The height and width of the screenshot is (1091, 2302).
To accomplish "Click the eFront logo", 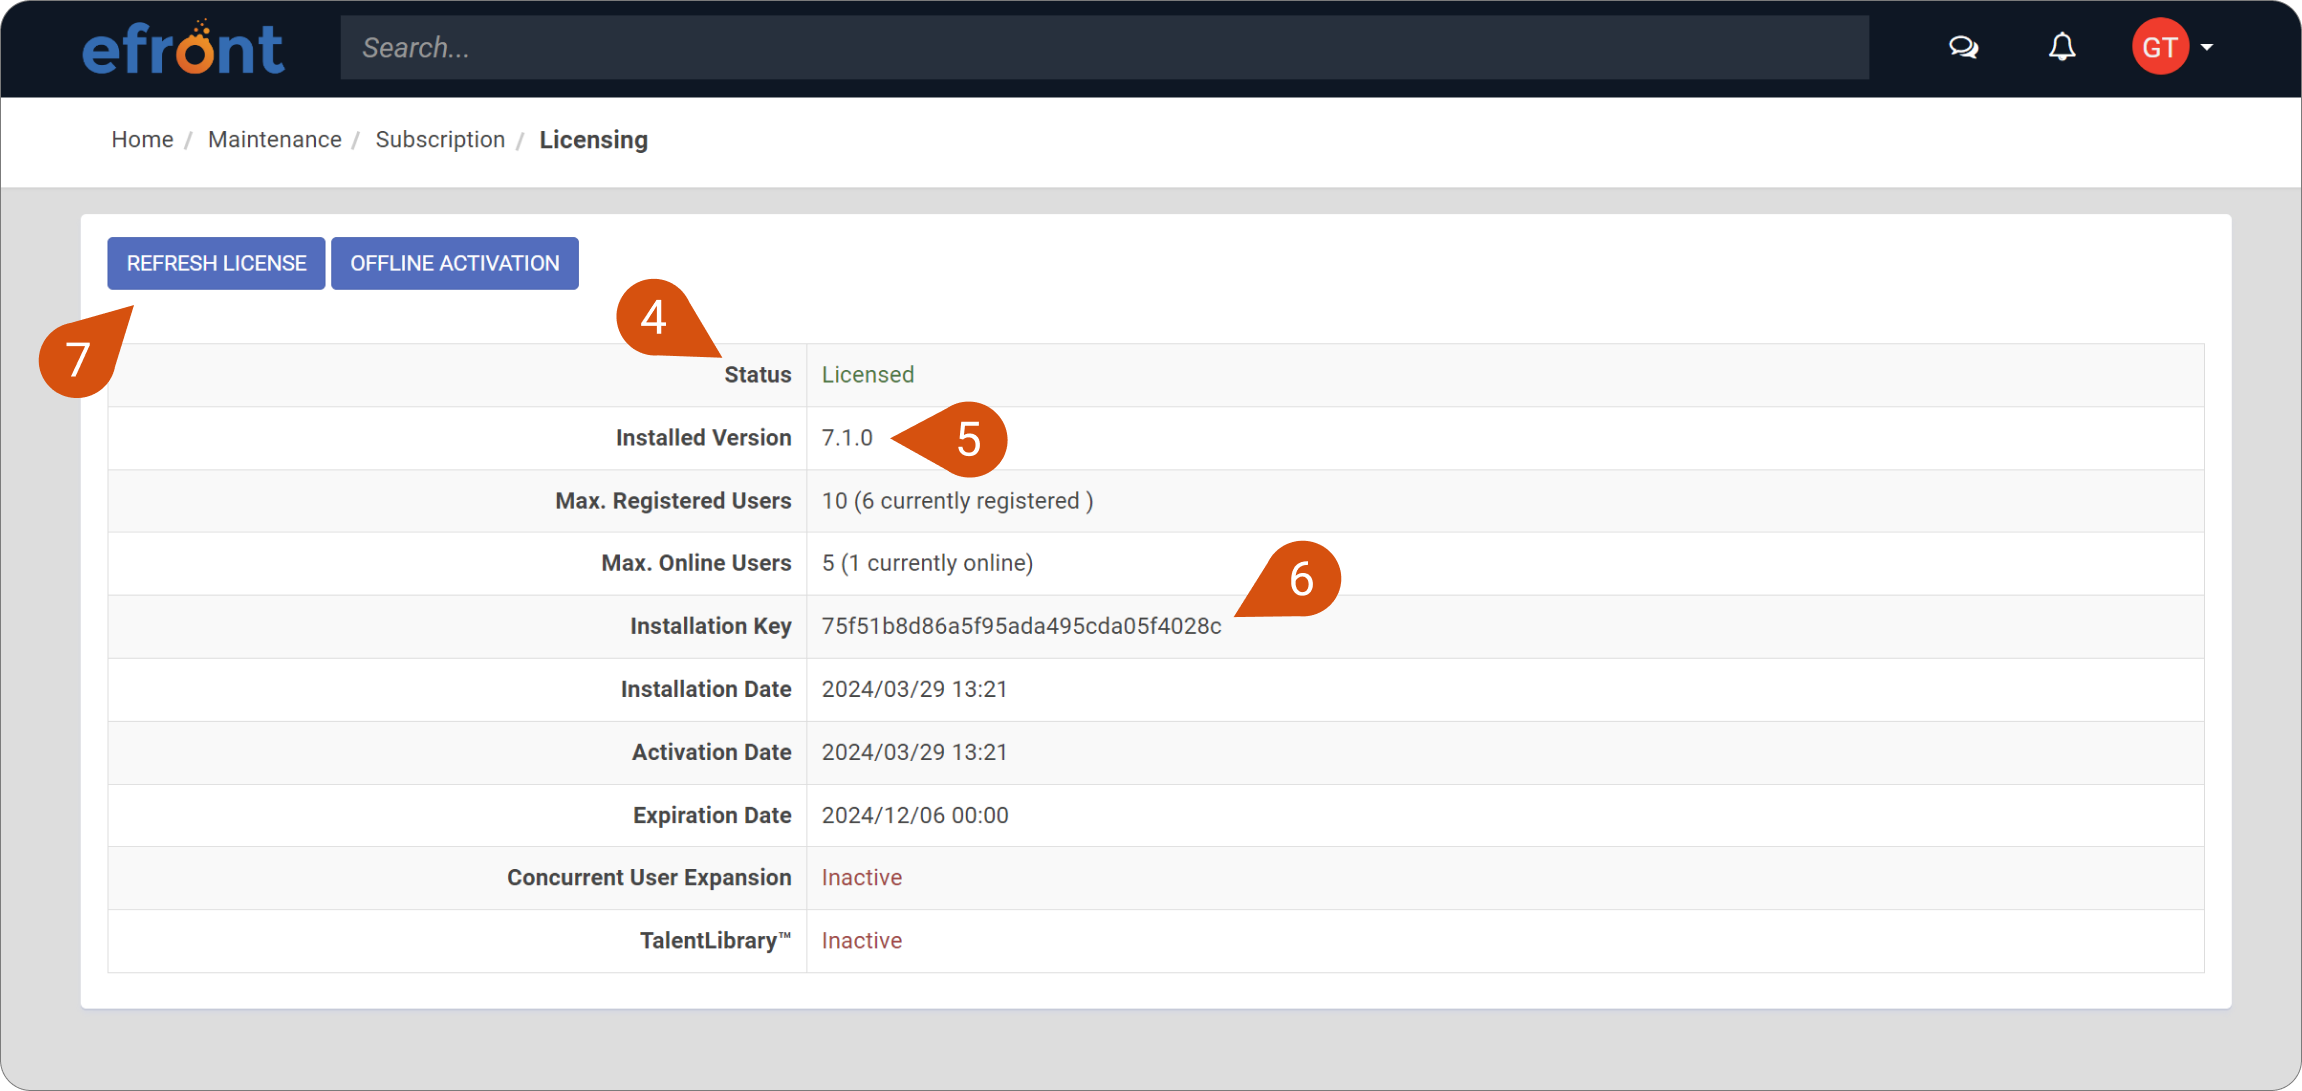I will point(183,46).
